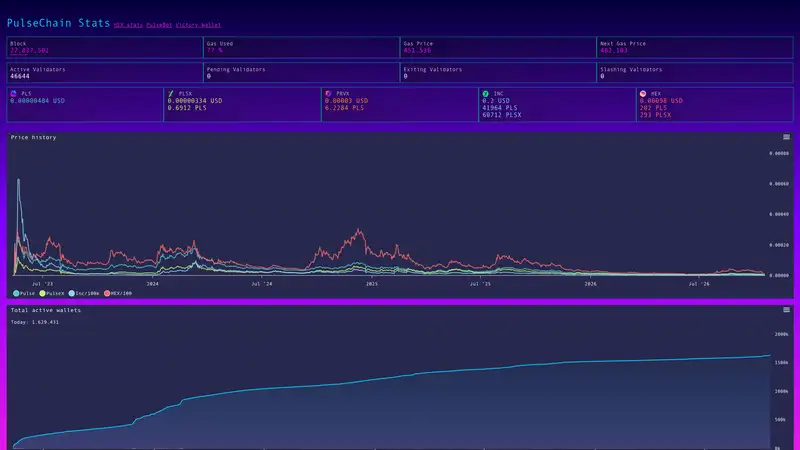
Task: Click the 60712 PLSX value
Action: pyautogui.click(x=502, y=115)
